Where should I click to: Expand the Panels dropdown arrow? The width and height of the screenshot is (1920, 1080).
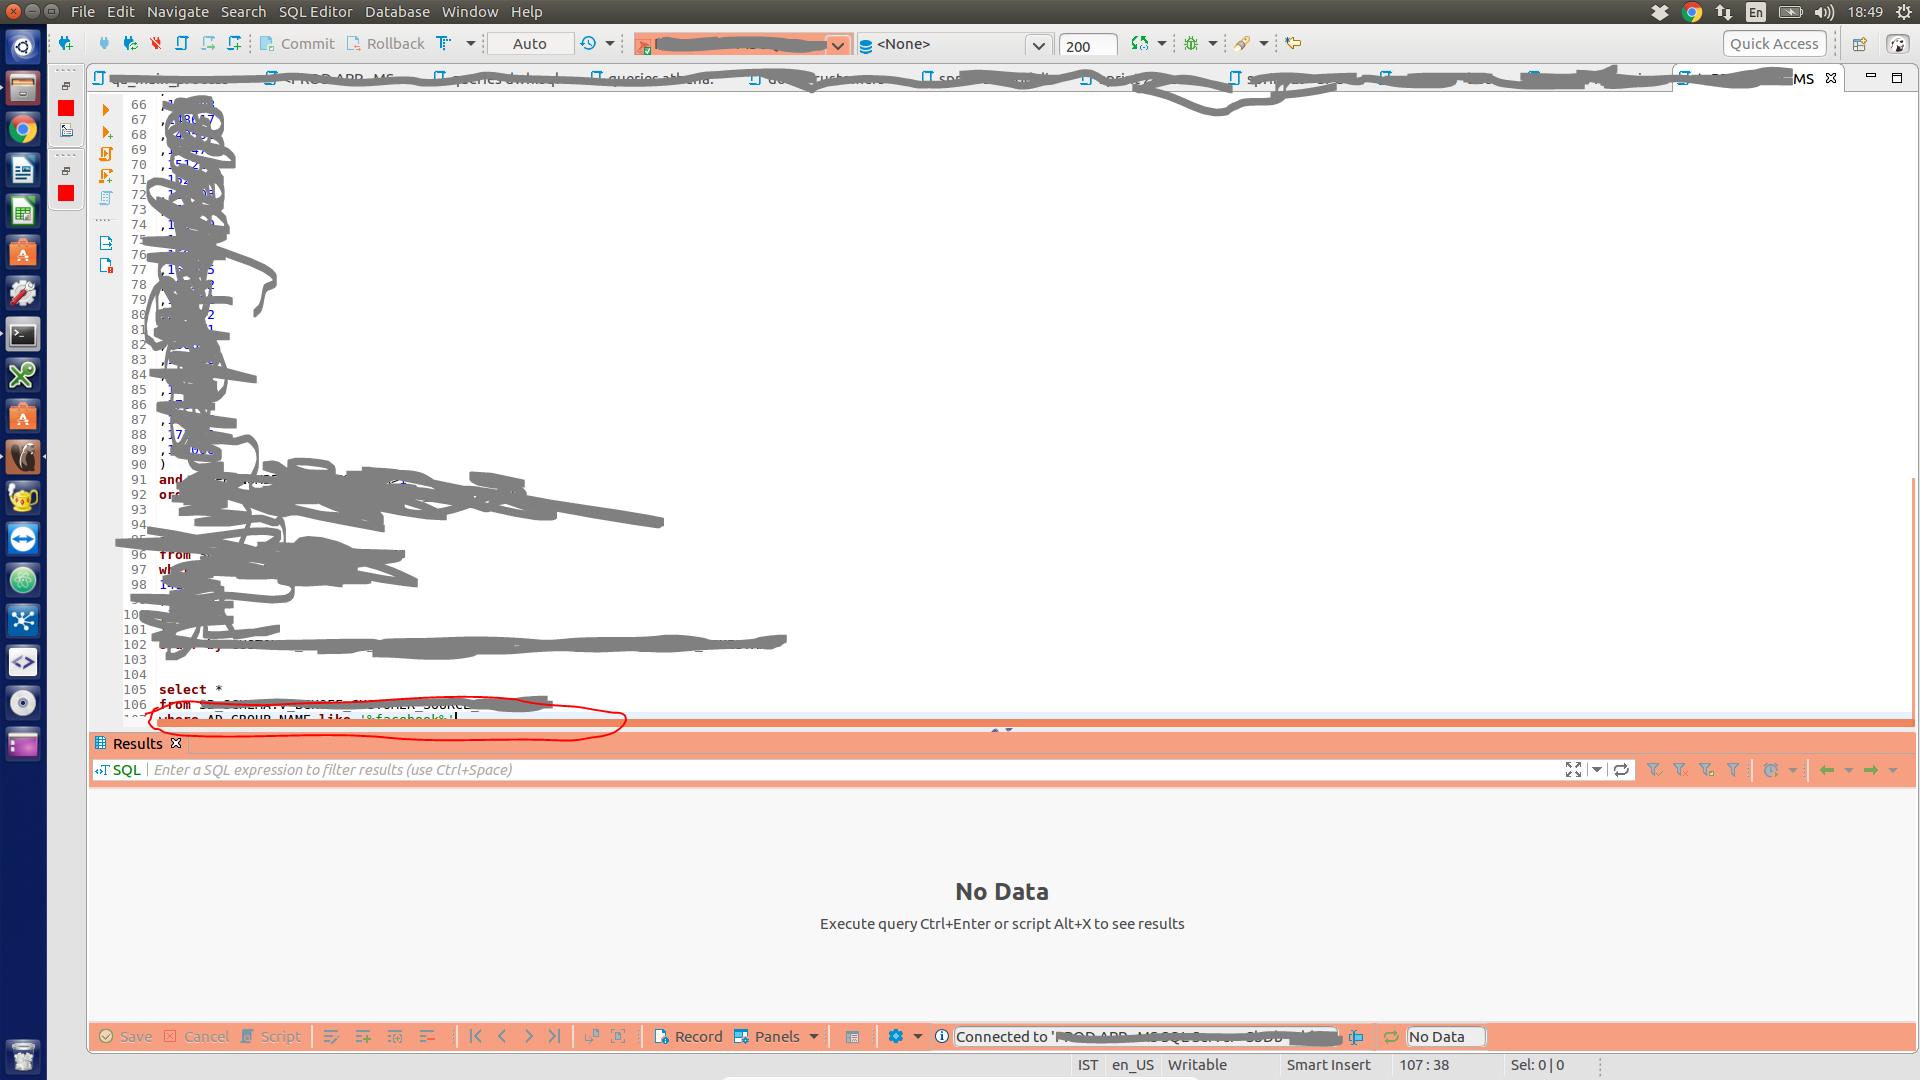click(814, 1036)
